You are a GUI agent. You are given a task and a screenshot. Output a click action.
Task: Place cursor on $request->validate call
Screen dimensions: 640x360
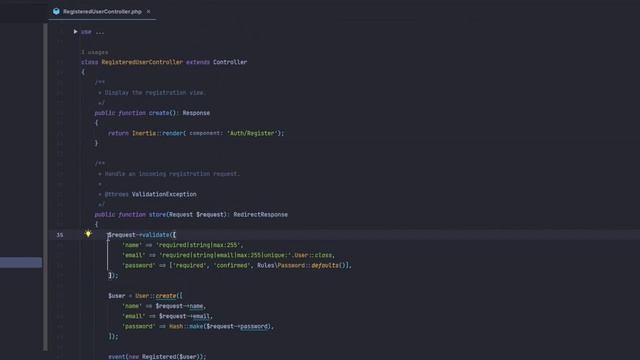click(142, 235)
